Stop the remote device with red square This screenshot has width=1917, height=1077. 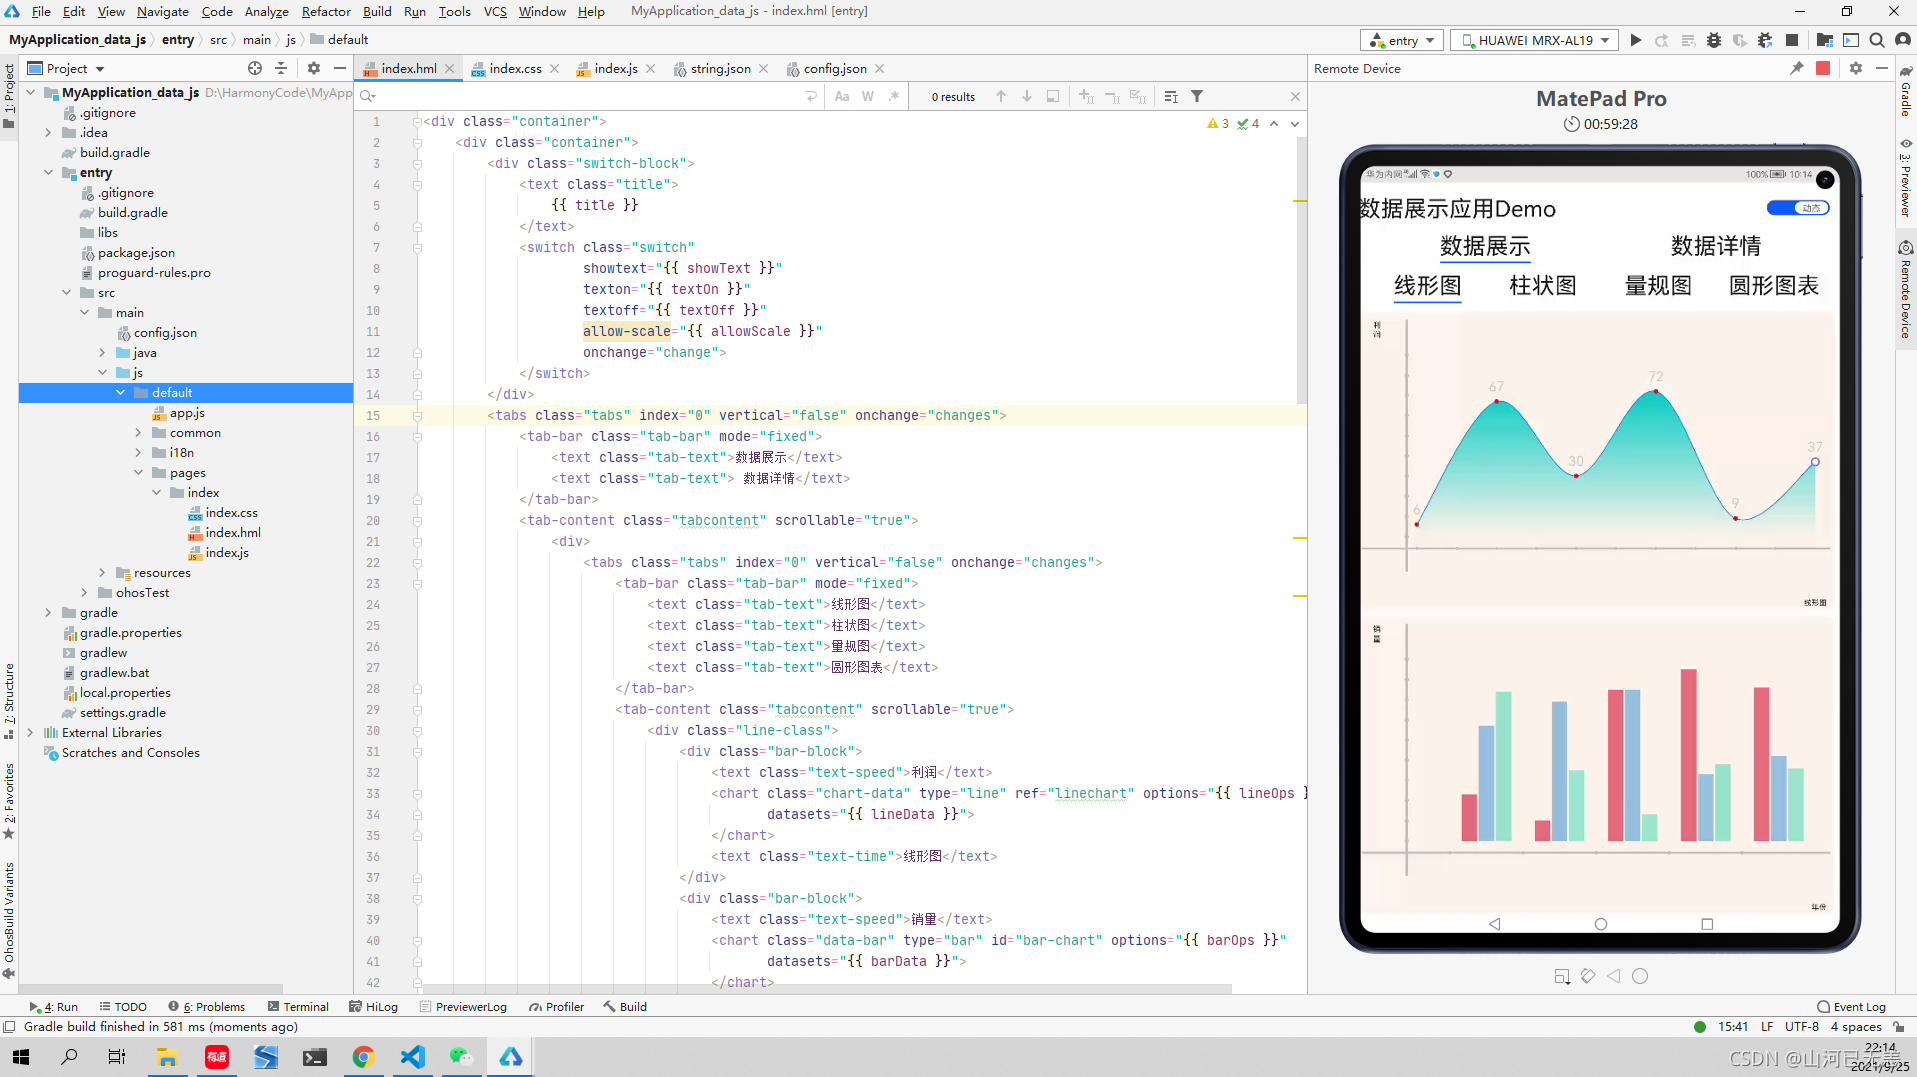(x=1823, y=68)
